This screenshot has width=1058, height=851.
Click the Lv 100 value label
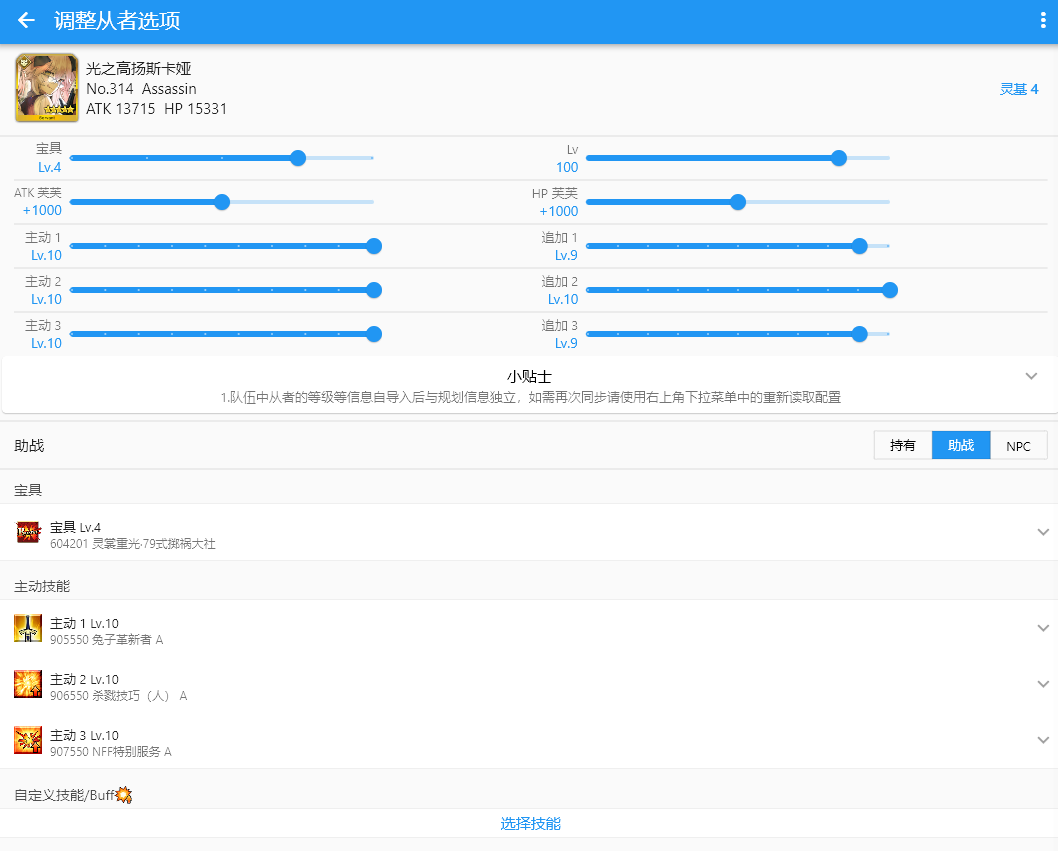[x=567, y=167]
